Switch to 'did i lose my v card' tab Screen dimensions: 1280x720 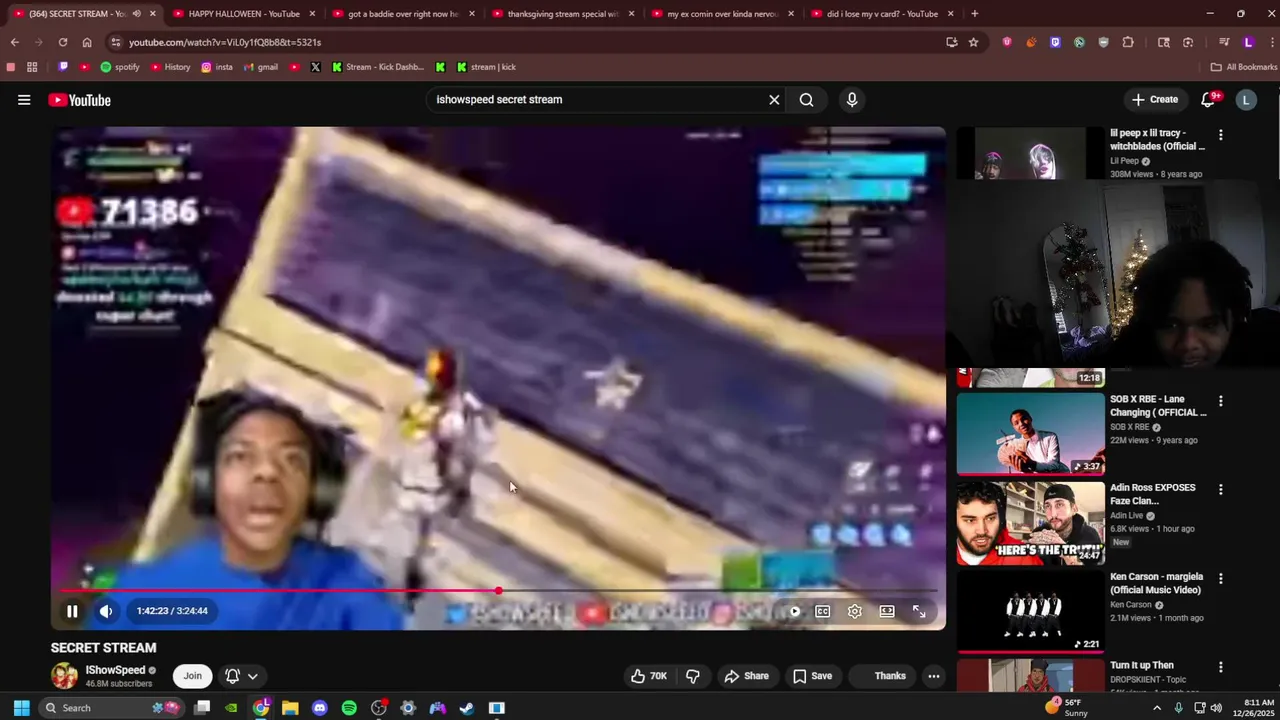881,14
